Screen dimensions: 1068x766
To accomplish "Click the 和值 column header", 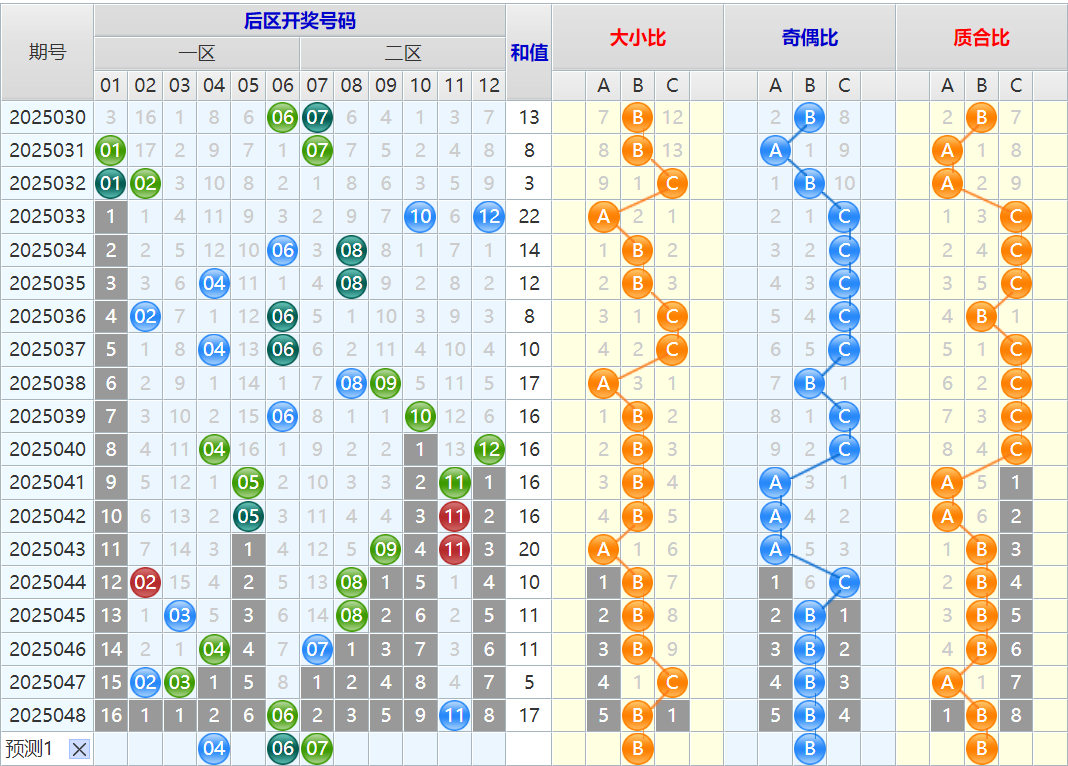I will tap(529, 52).
